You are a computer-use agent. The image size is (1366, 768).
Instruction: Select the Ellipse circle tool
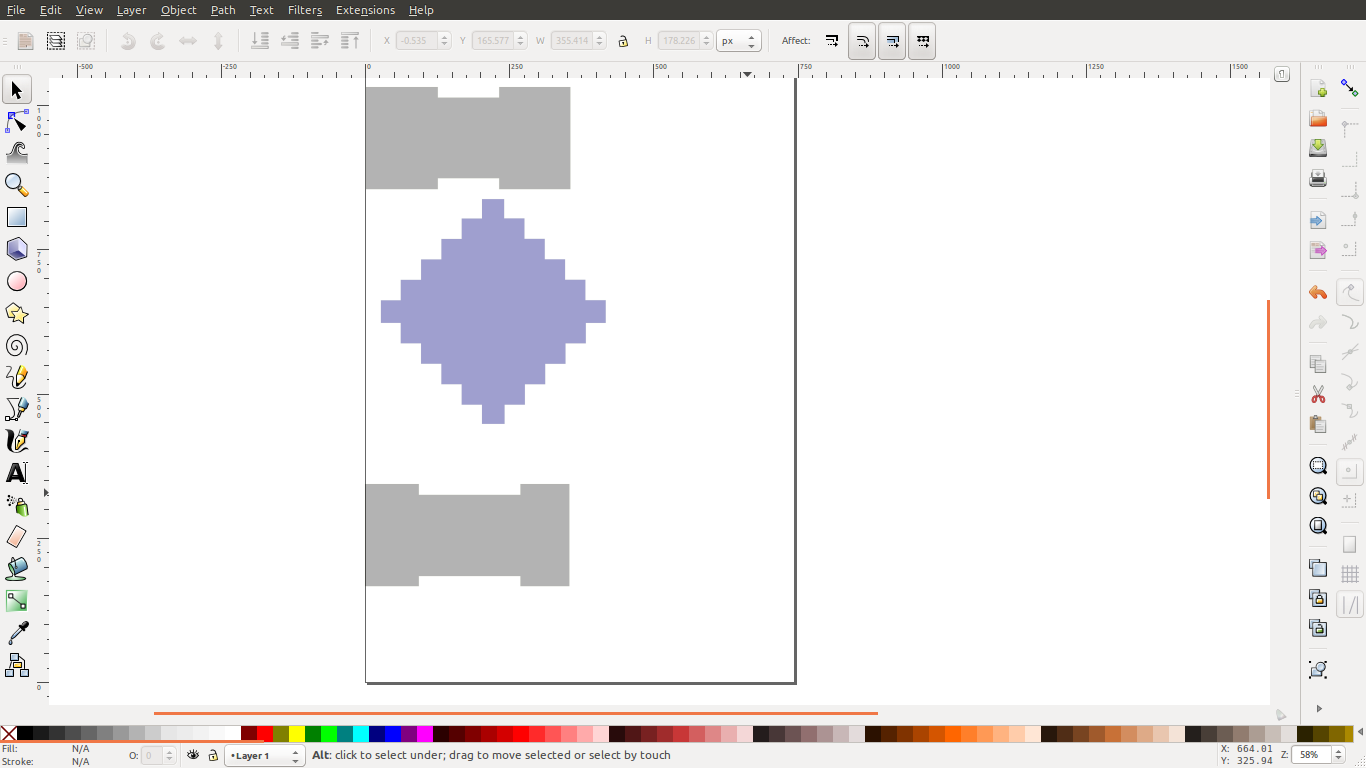point(17,281)
